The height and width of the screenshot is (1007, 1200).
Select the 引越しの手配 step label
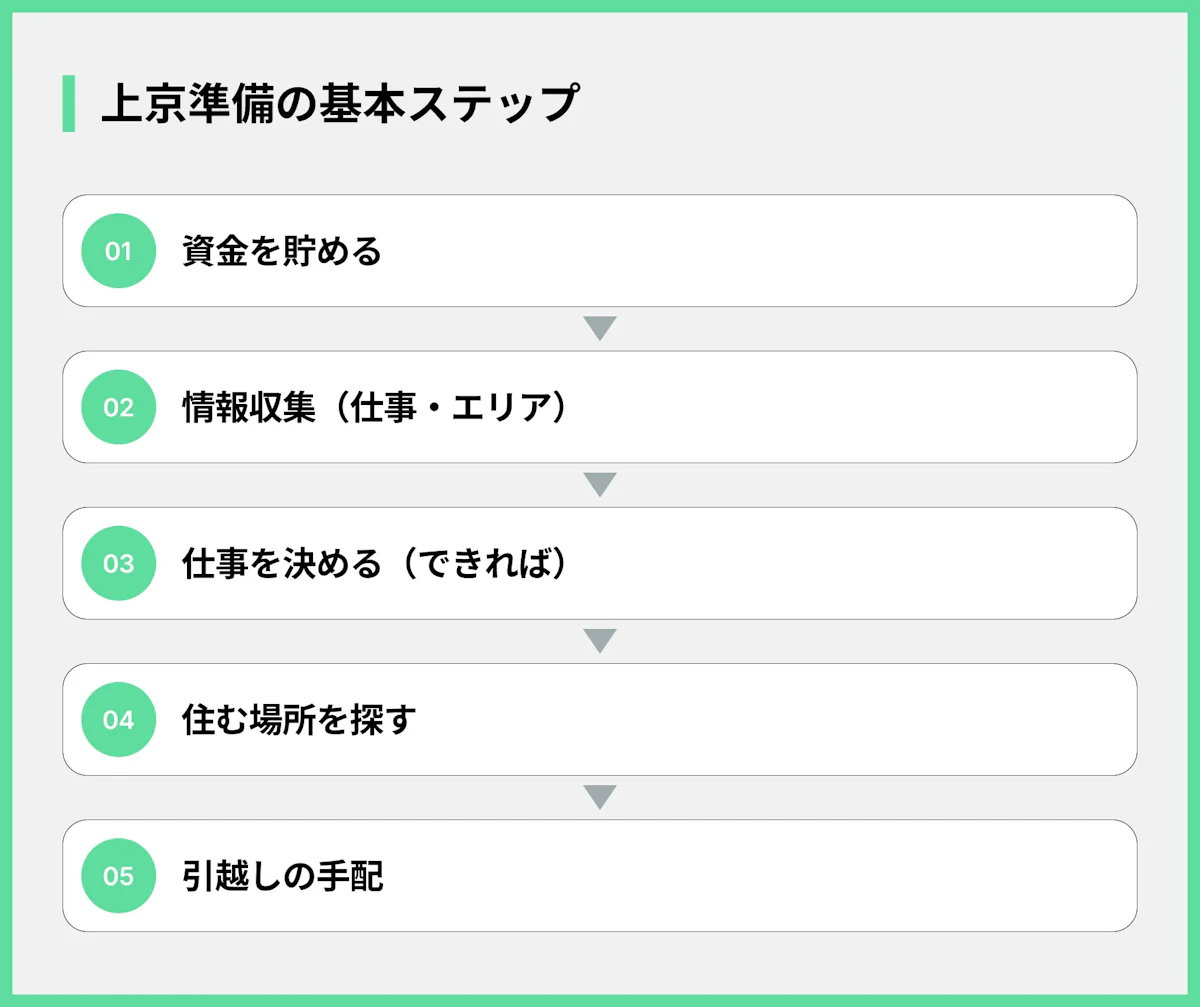click(x=283, y=876)
